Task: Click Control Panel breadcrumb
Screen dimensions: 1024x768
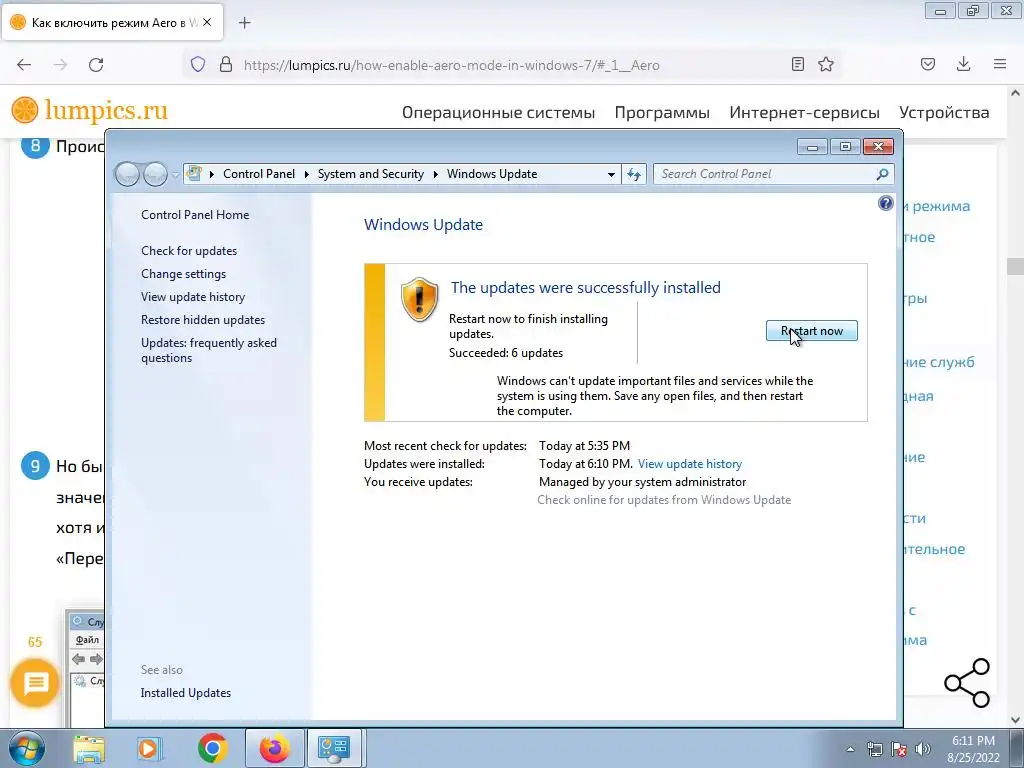Action: (259, 174)
